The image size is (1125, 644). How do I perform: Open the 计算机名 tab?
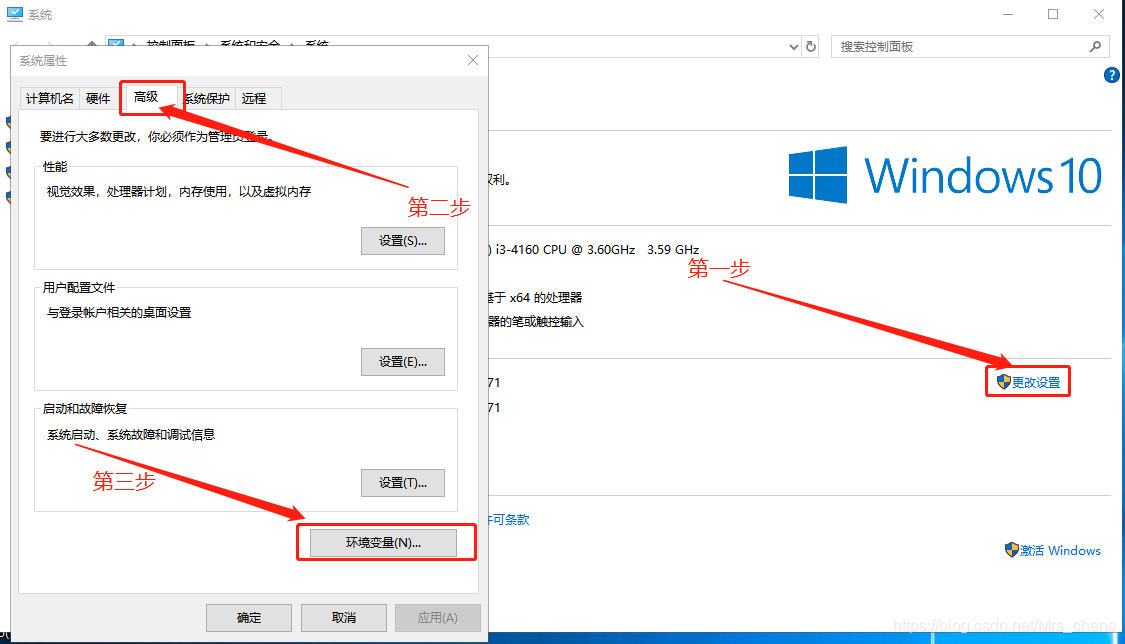click(50, 98)
